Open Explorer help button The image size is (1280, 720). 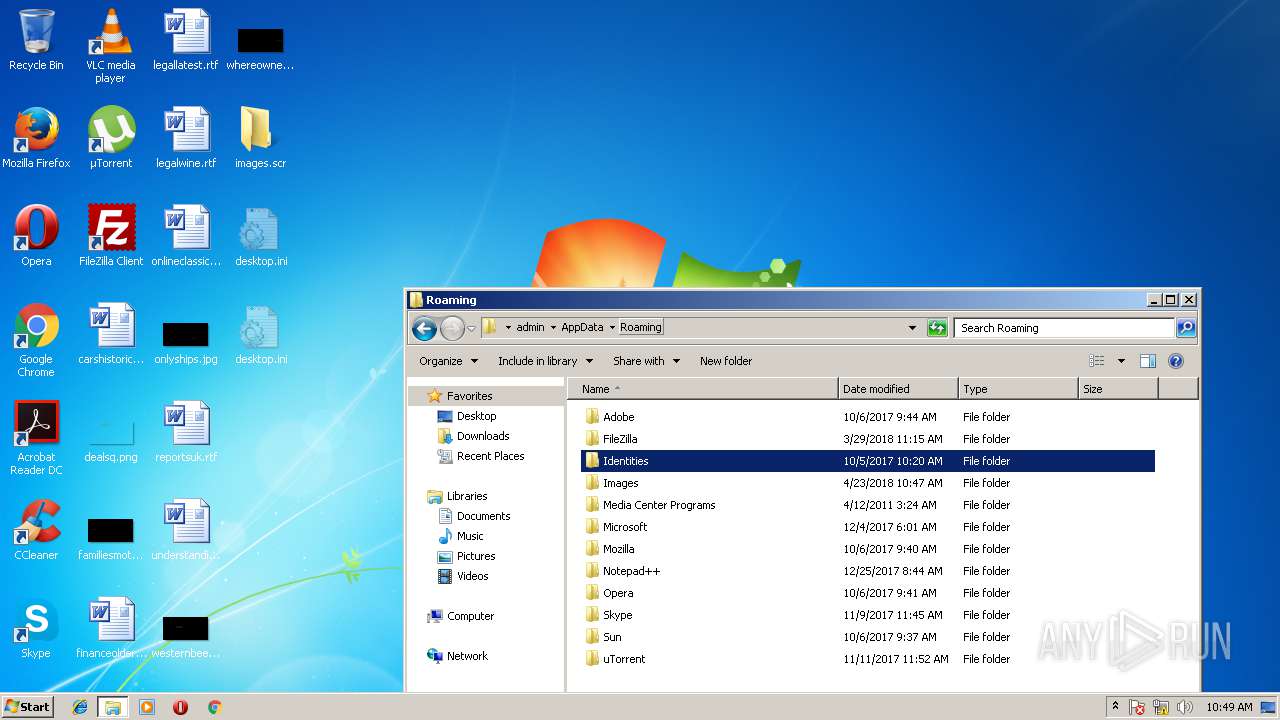tap(1176, 361)
